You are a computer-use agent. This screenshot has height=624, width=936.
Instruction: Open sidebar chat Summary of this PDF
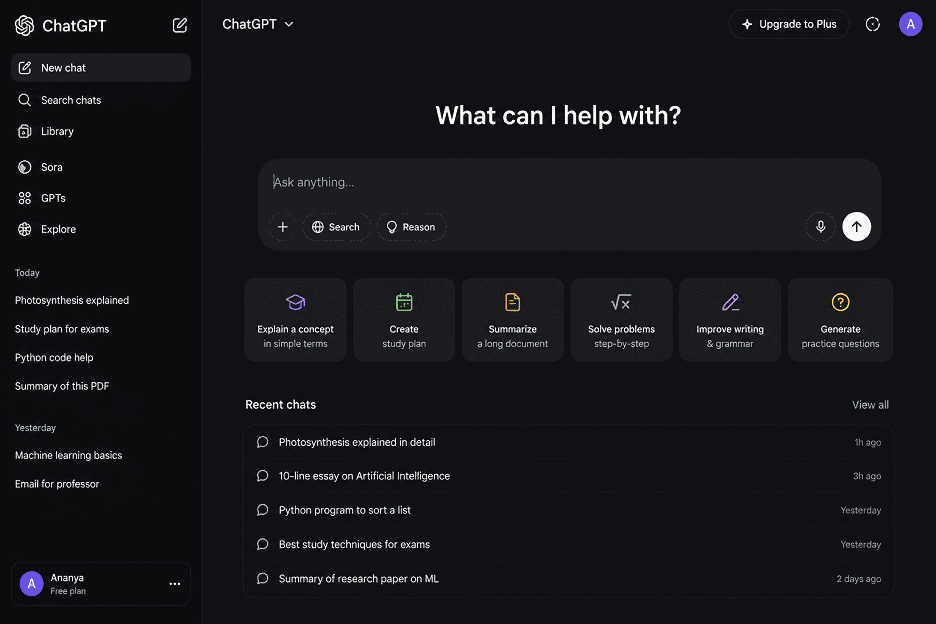pos(61,386)
